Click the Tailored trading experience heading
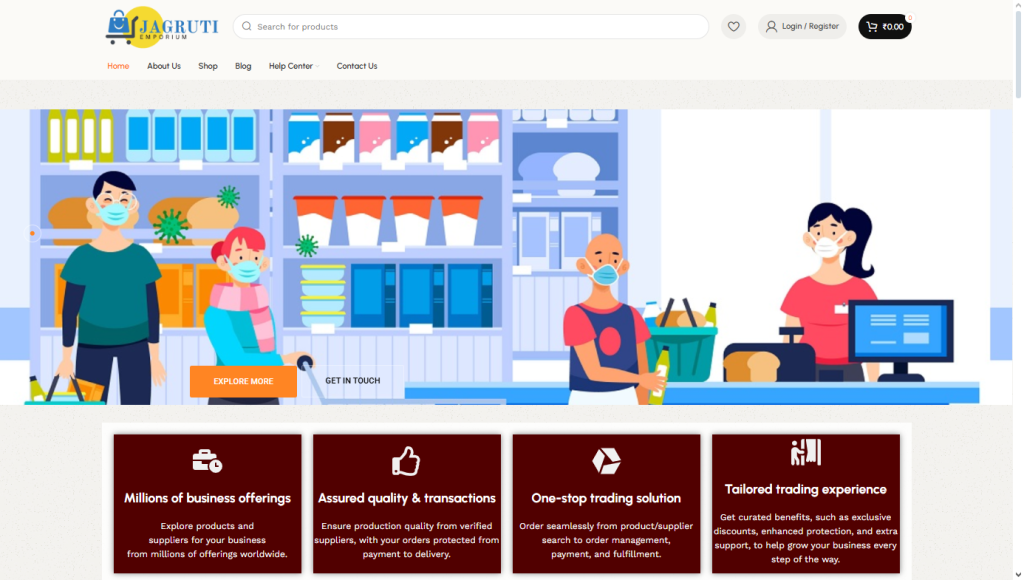This screenshot has width=1024, height=580. coord(805,489)
